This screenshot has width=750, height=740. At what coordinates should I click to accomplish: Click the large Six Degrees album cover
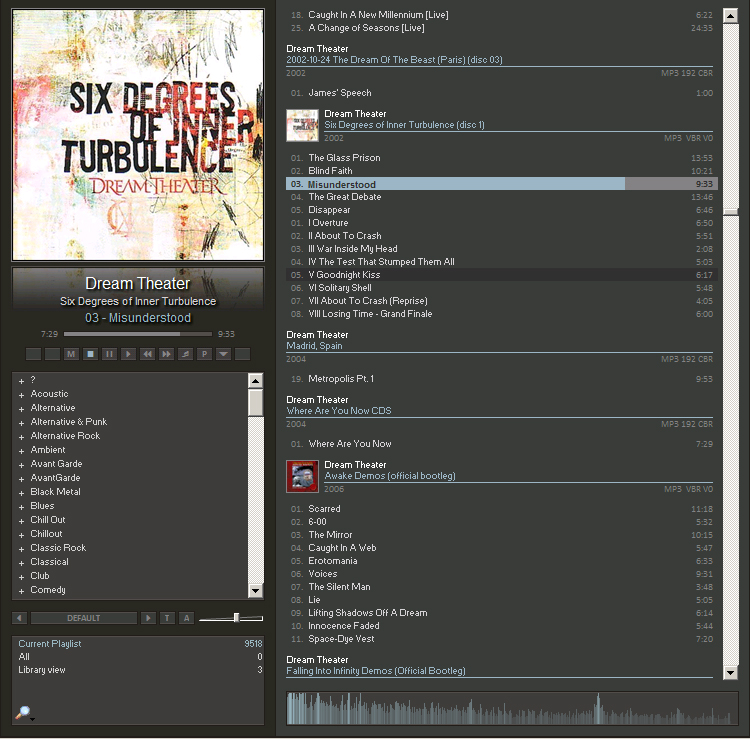coord(138,135)
